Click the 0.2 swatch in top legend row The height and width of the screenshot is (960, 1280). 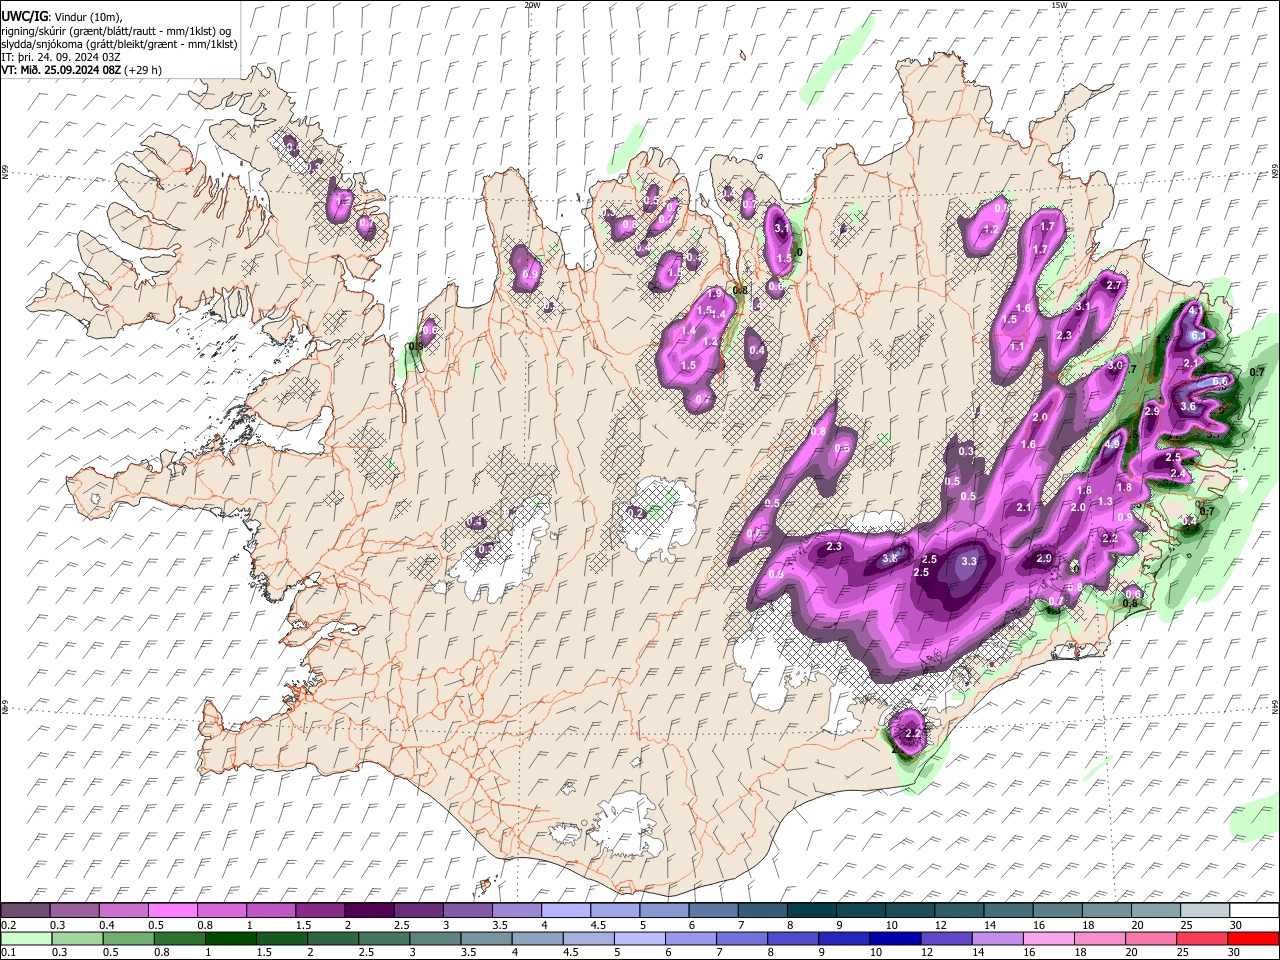point(25,910)
